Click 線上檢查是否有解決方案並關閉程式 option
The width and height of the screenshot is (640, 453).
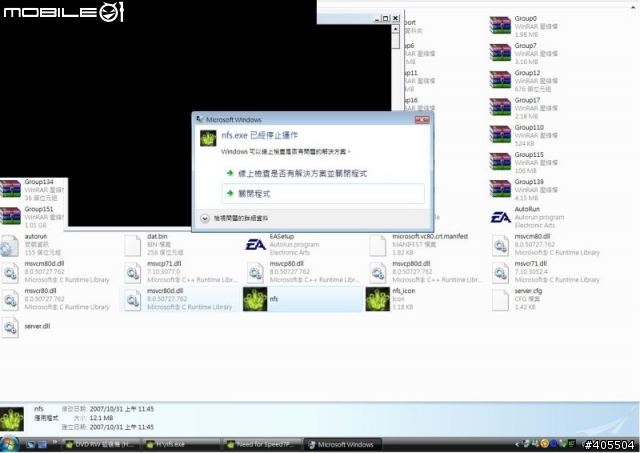(x=302, y=173)
